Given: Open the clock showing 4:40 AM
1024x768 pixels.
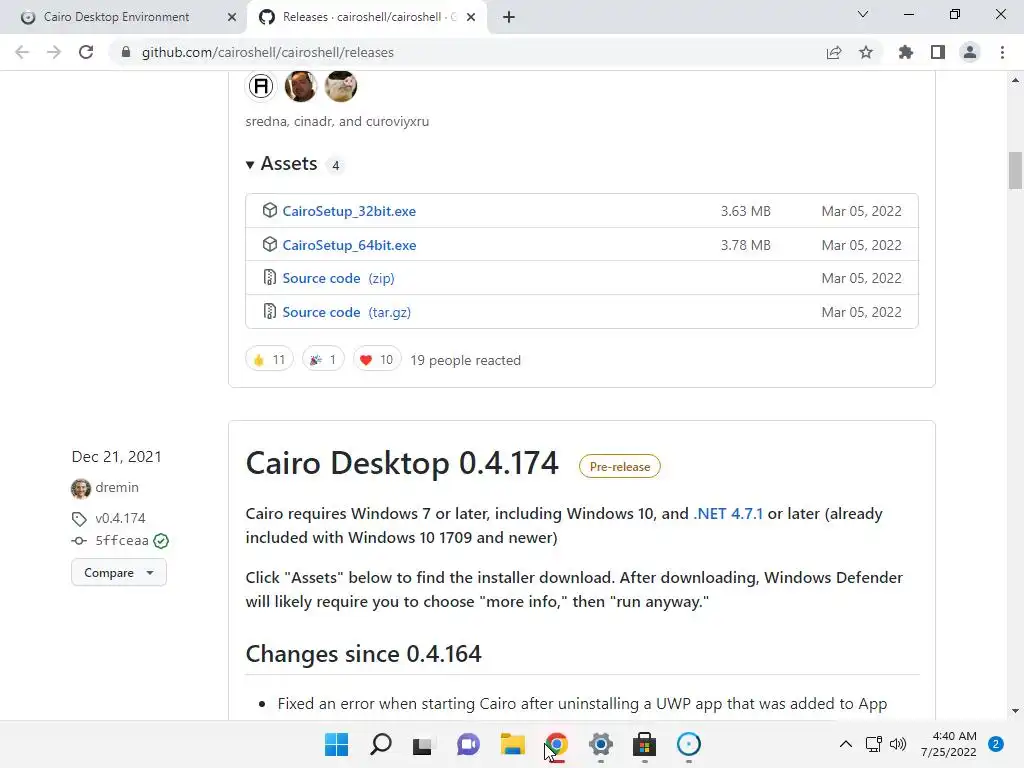Looking at the screenshot, I should (948, 744).
